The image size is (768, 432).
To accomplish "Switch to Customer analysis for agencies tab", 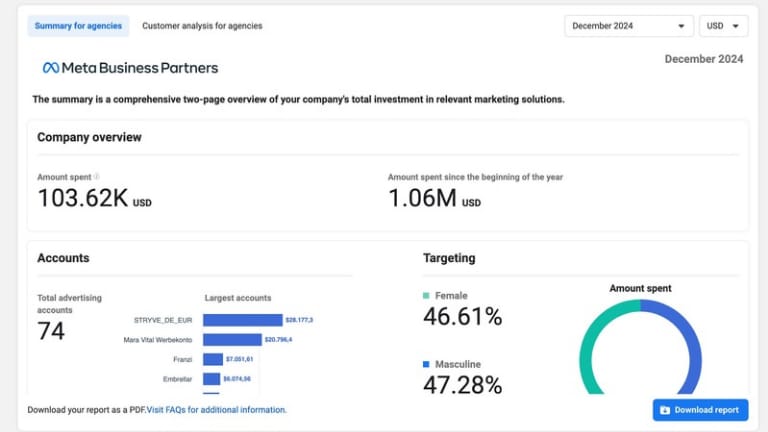I will pyautogui.click(x=202, y=26).
